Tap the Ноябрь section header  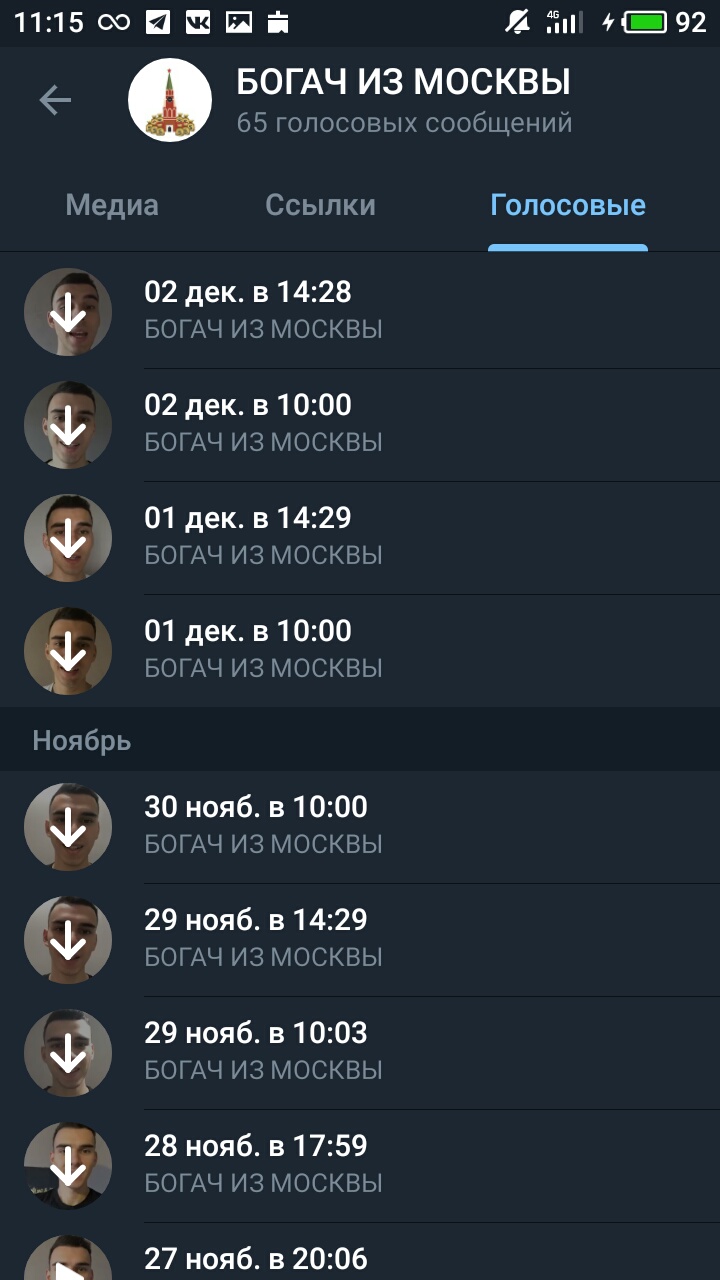(x=82, y=741)
